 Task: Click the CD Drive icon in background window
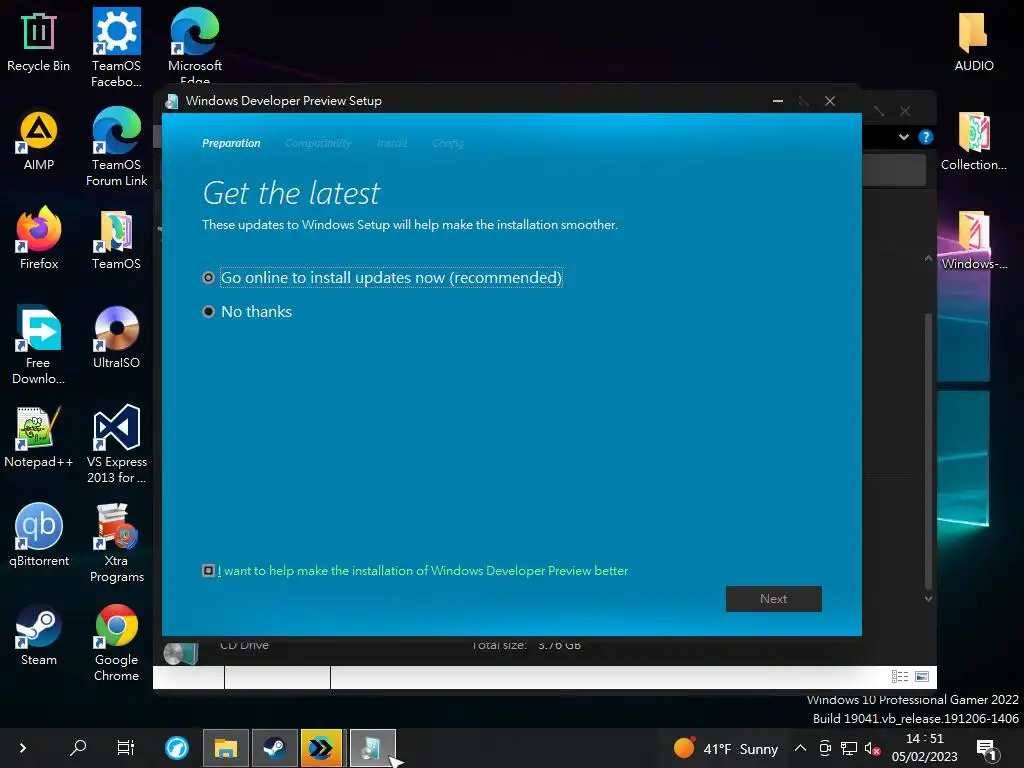pos(181,653)
